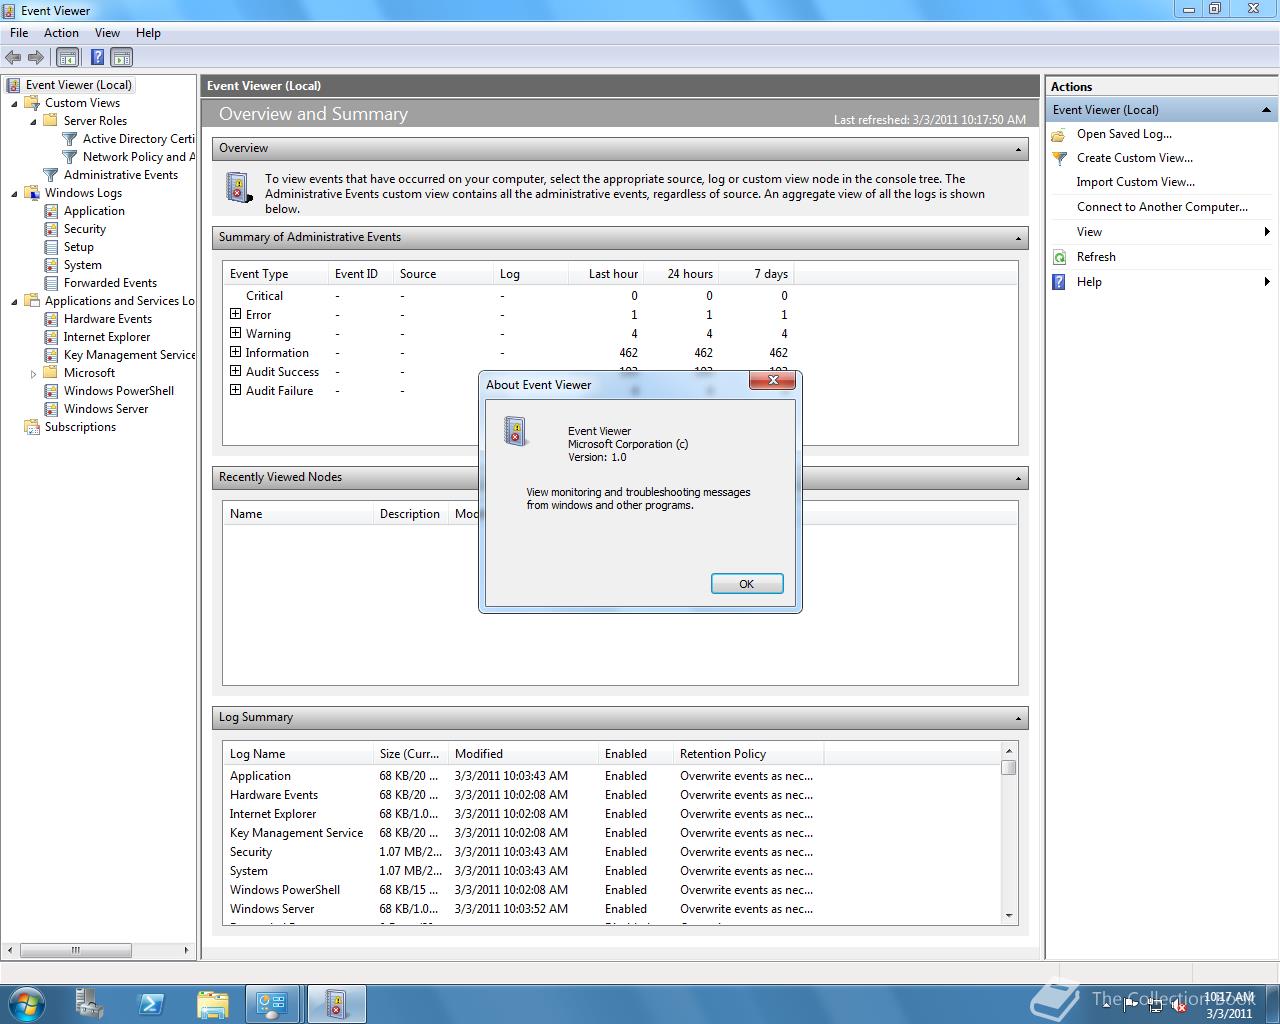Viewport: 1280px width, 1024px height.
Task: Click the Administrative Events funnel icon
Action: pyautogui.click(x=51, y=175)
